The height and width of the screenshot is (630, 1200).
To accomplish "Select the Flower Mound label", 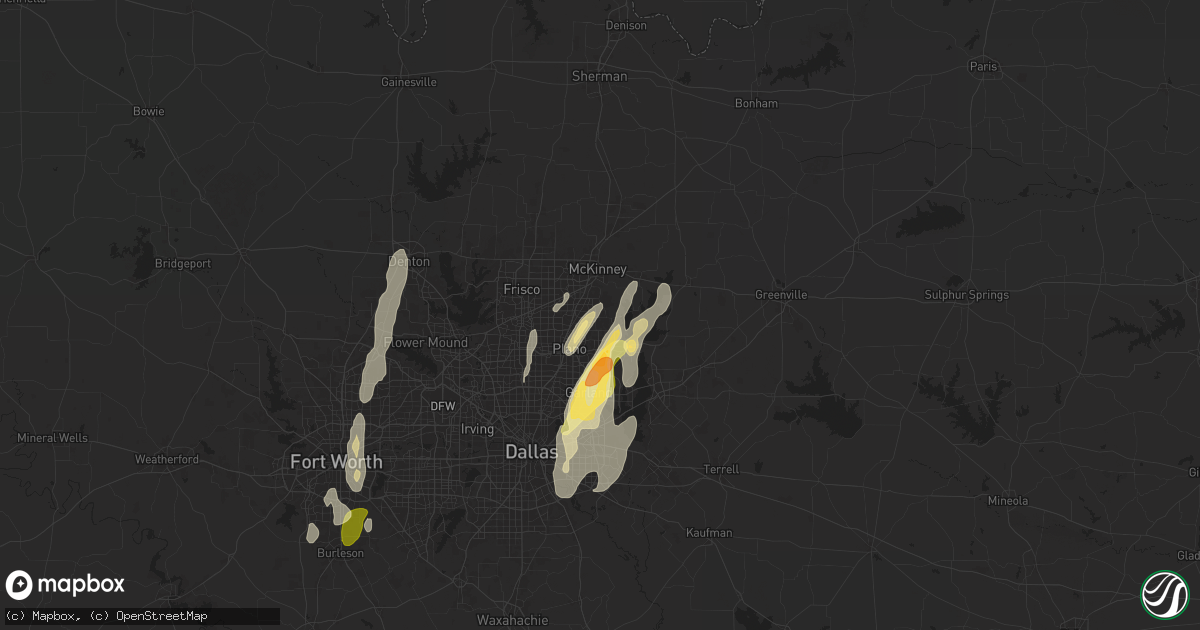I will tap(427, 342).
